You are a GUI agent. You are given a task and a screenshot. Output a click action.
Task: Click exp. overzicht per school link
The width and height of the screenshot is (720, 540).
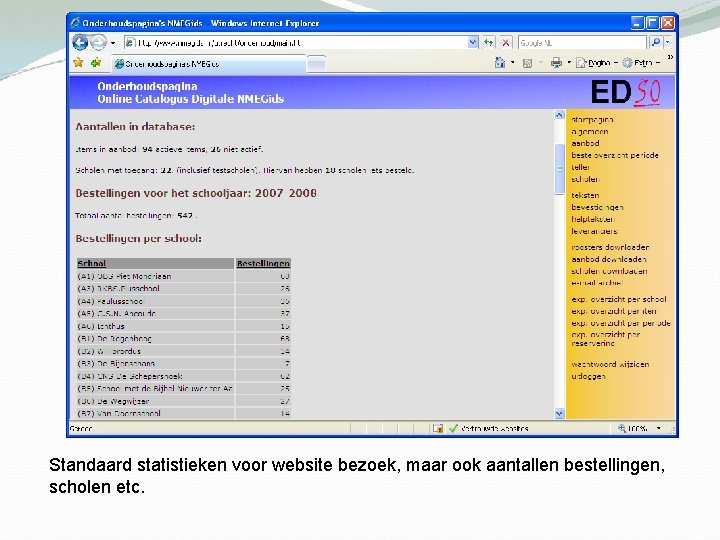(x=619, y=299)
